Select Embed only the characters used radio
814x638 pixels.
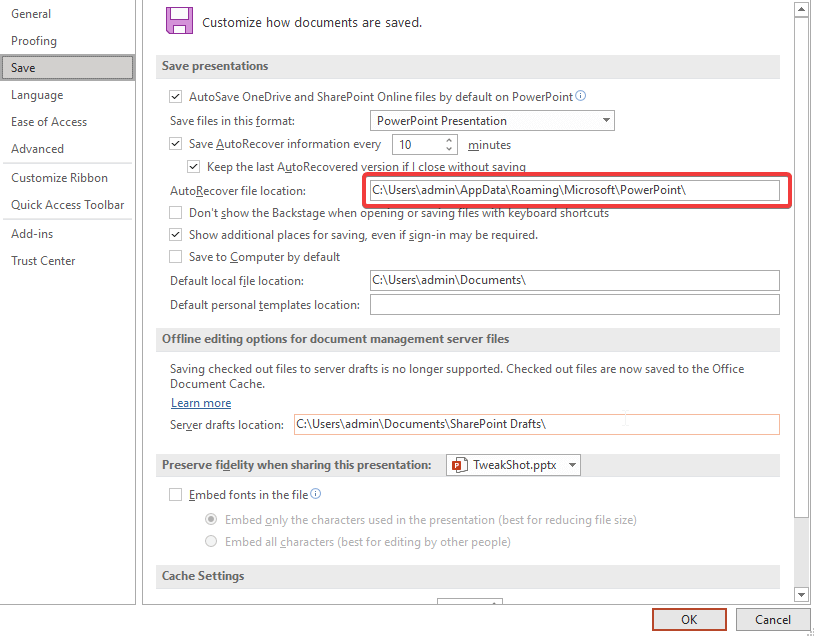(x=211, y=519)
